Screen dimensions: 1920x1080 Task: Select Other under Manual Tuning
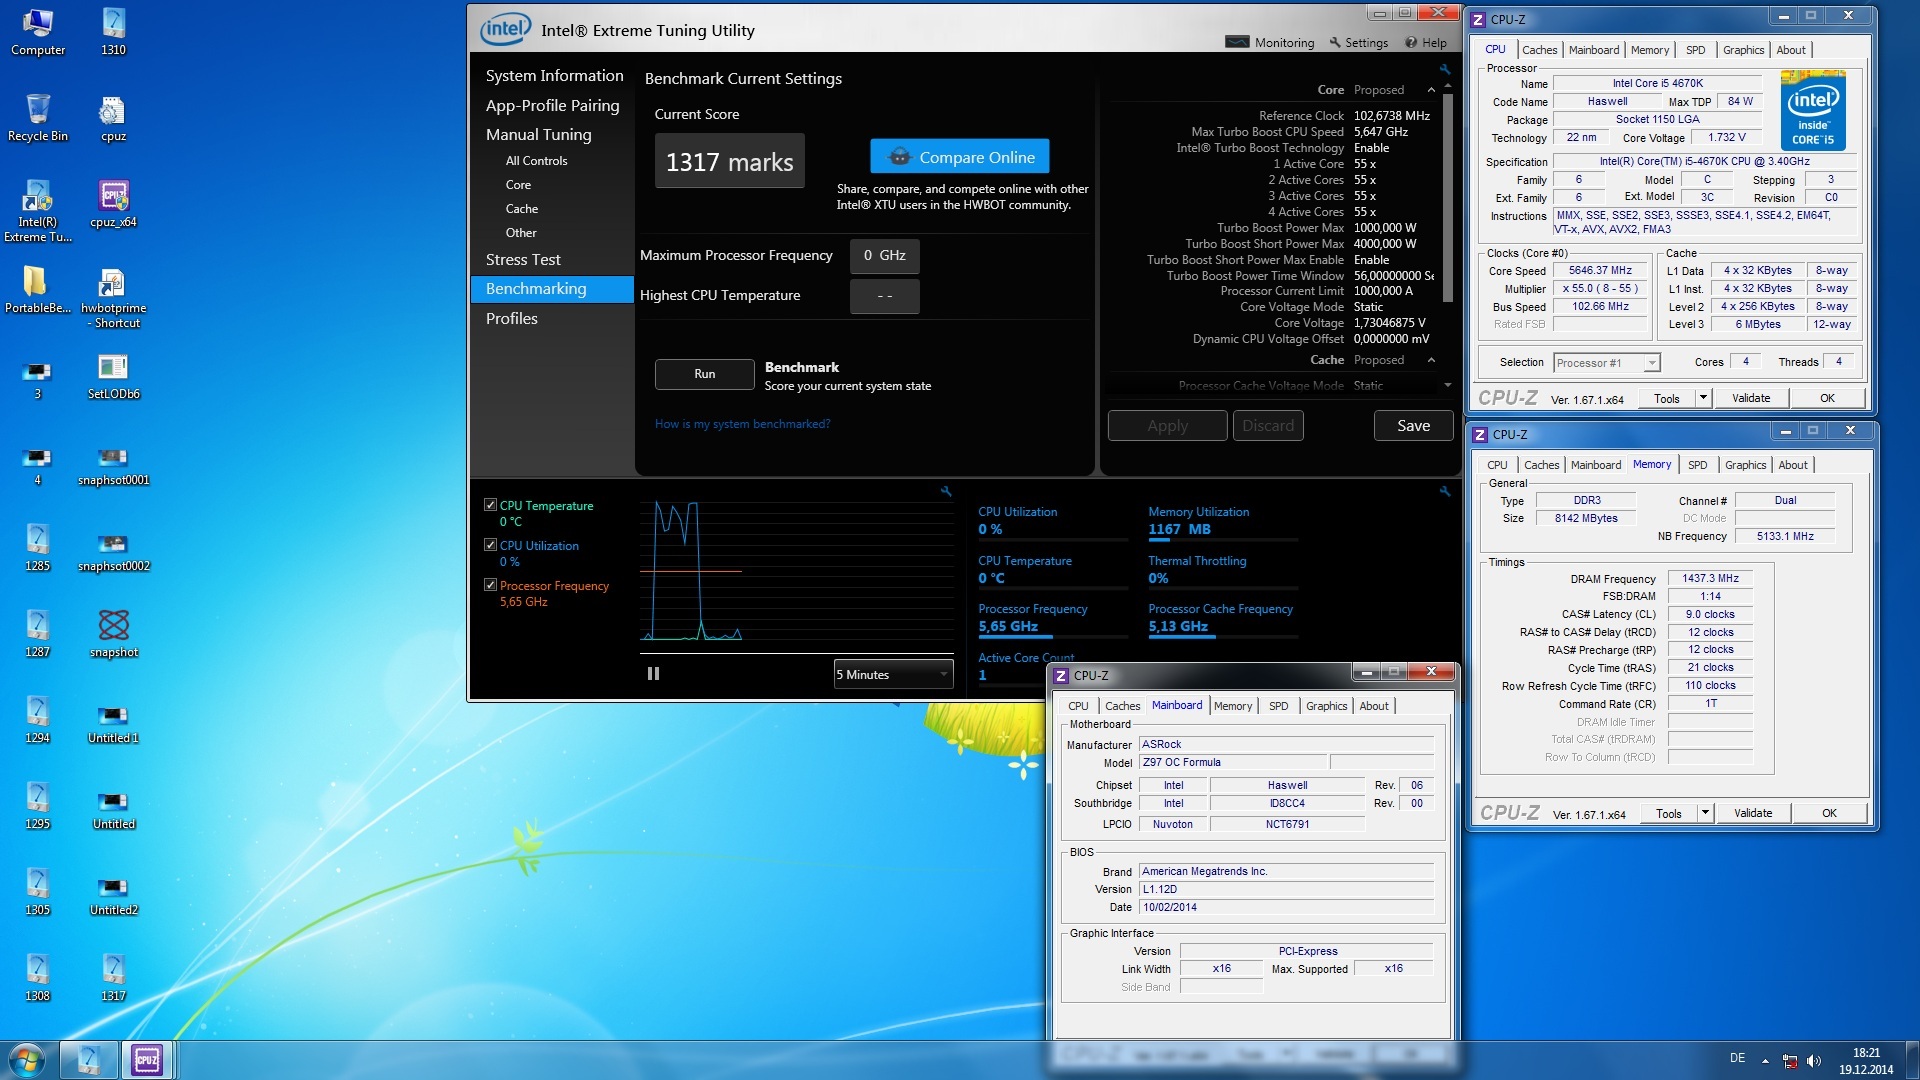tap(520, 233)
